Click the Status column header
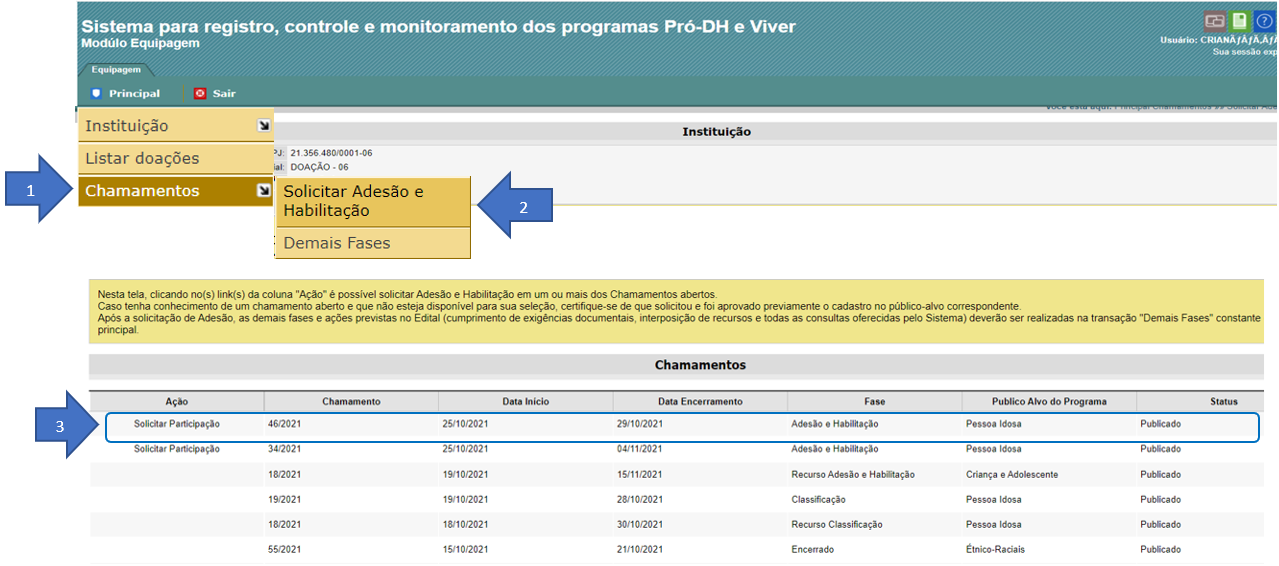 pos(1223,401)
